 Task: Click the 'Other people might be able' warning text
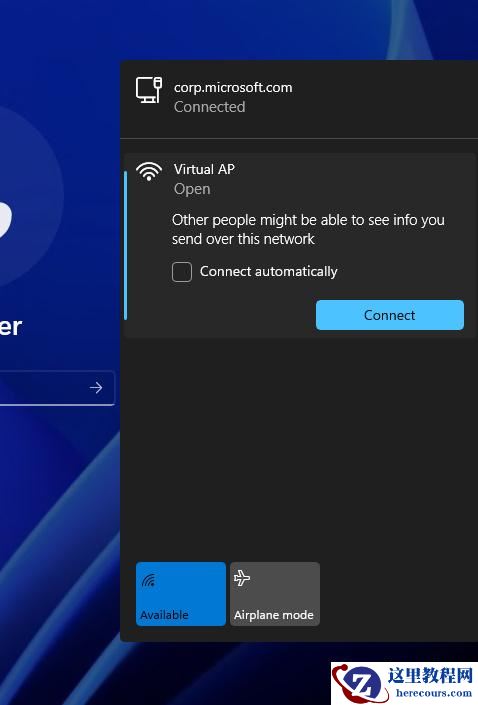pos(308,229)
